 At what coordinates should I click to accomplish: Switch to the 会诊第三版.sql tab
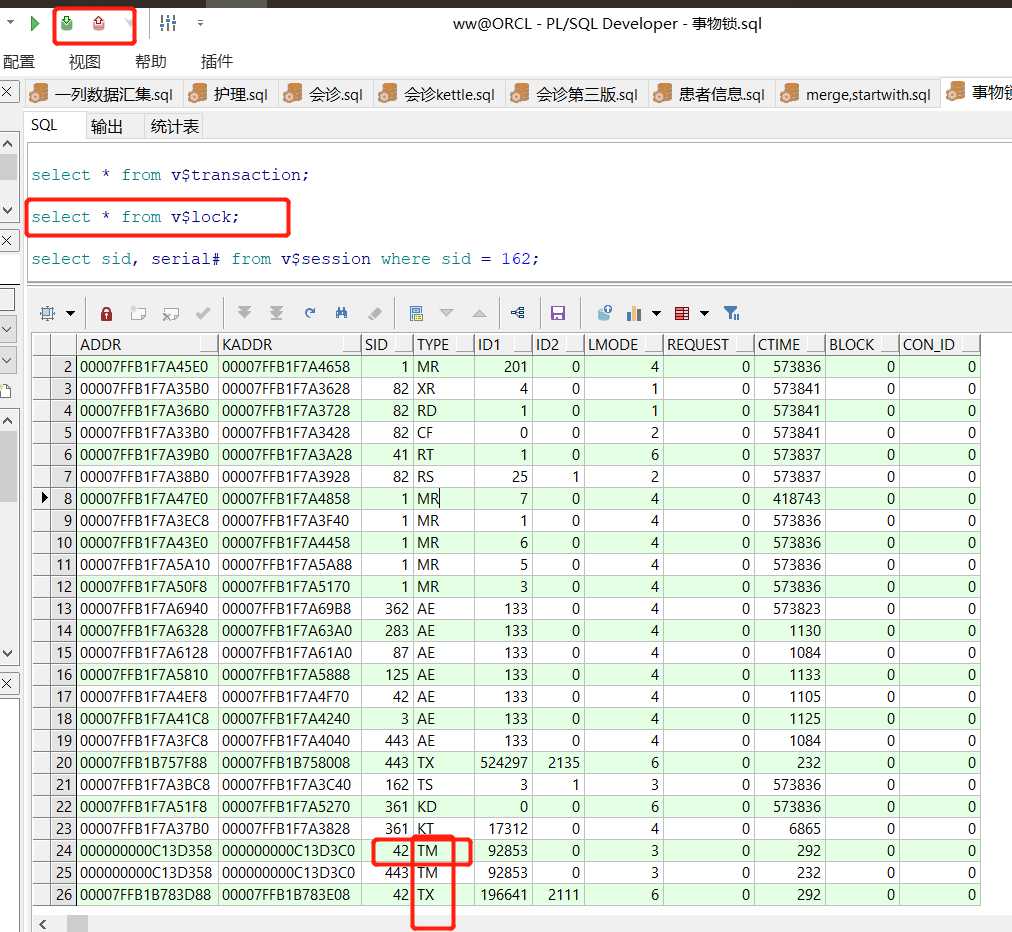[576, 94]
